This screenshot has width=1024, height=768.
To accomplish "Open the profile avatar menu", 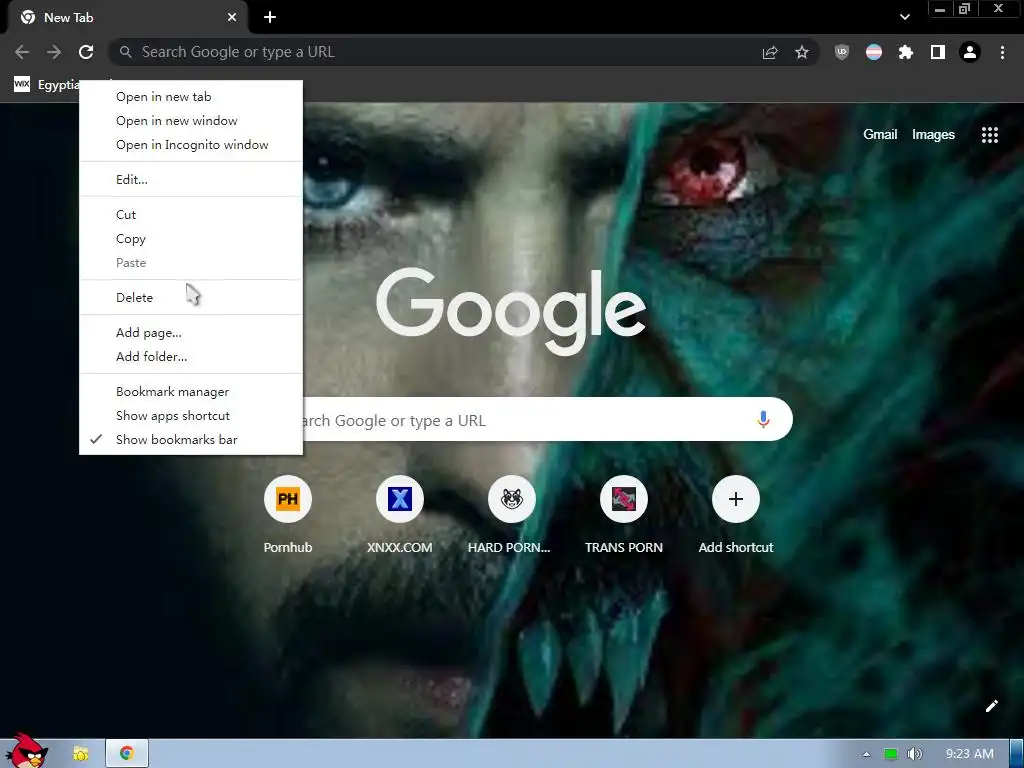I will [970, 52].
